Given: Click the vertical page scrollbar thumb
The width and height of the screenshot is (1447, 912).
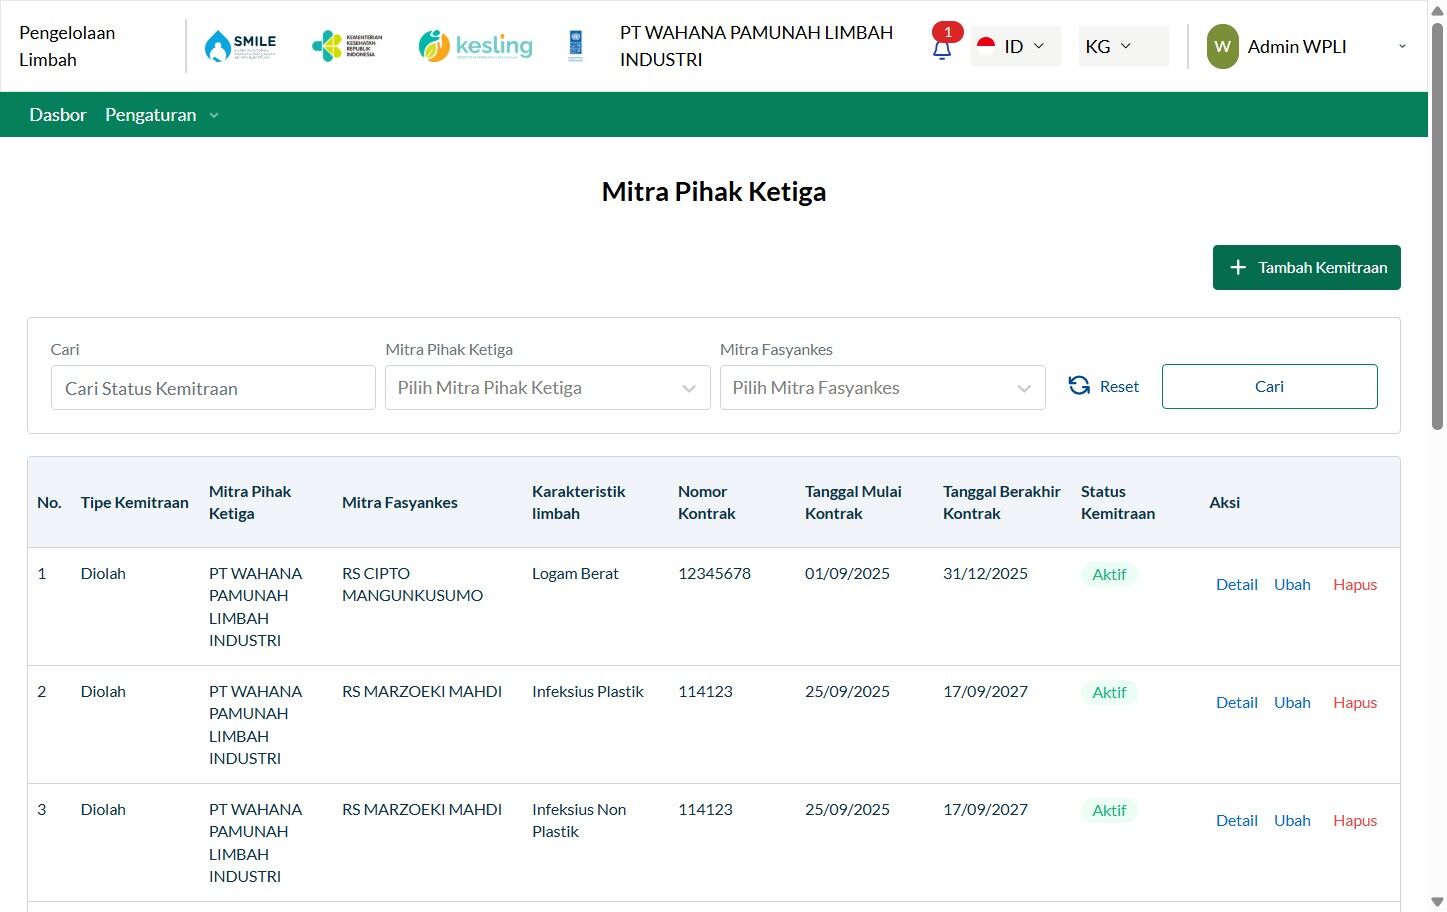Looking at the screenshot, I should click(1437, 225).
